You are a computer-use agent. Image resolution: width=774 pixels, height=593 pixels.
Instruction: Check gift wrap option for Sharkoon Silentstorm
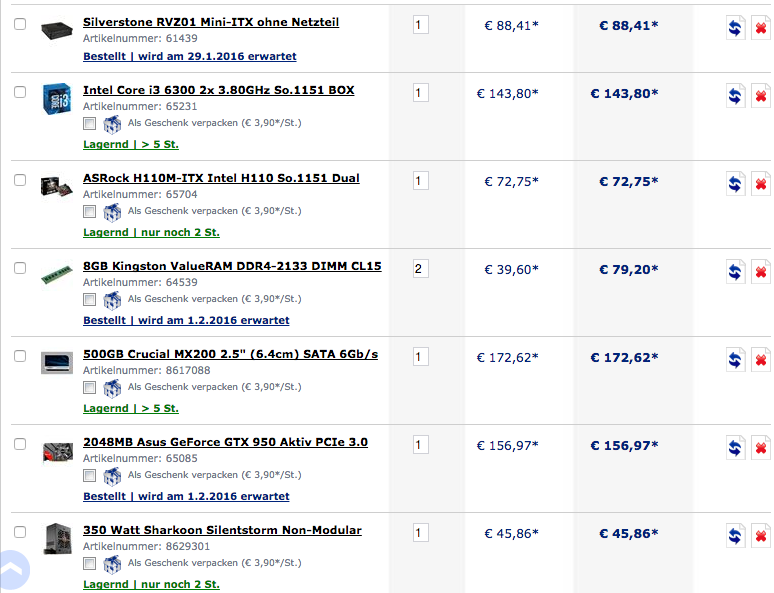tap(89, 563)
